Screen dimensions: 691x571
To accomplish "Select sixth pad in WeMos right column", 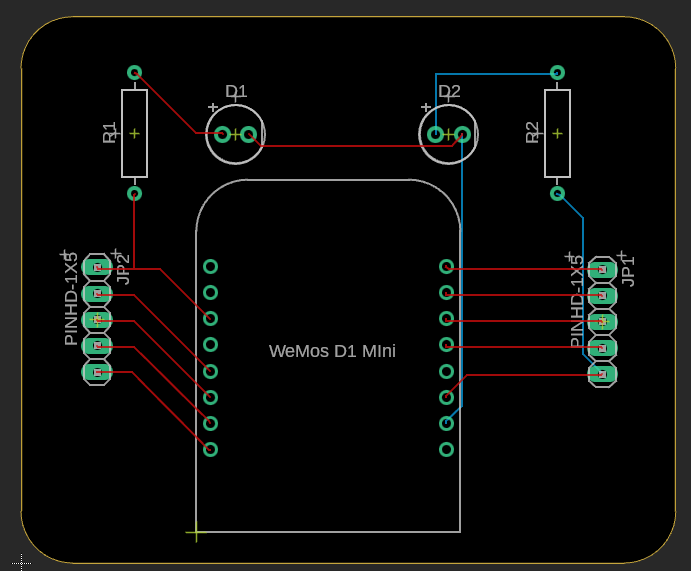I will point(446,397).
